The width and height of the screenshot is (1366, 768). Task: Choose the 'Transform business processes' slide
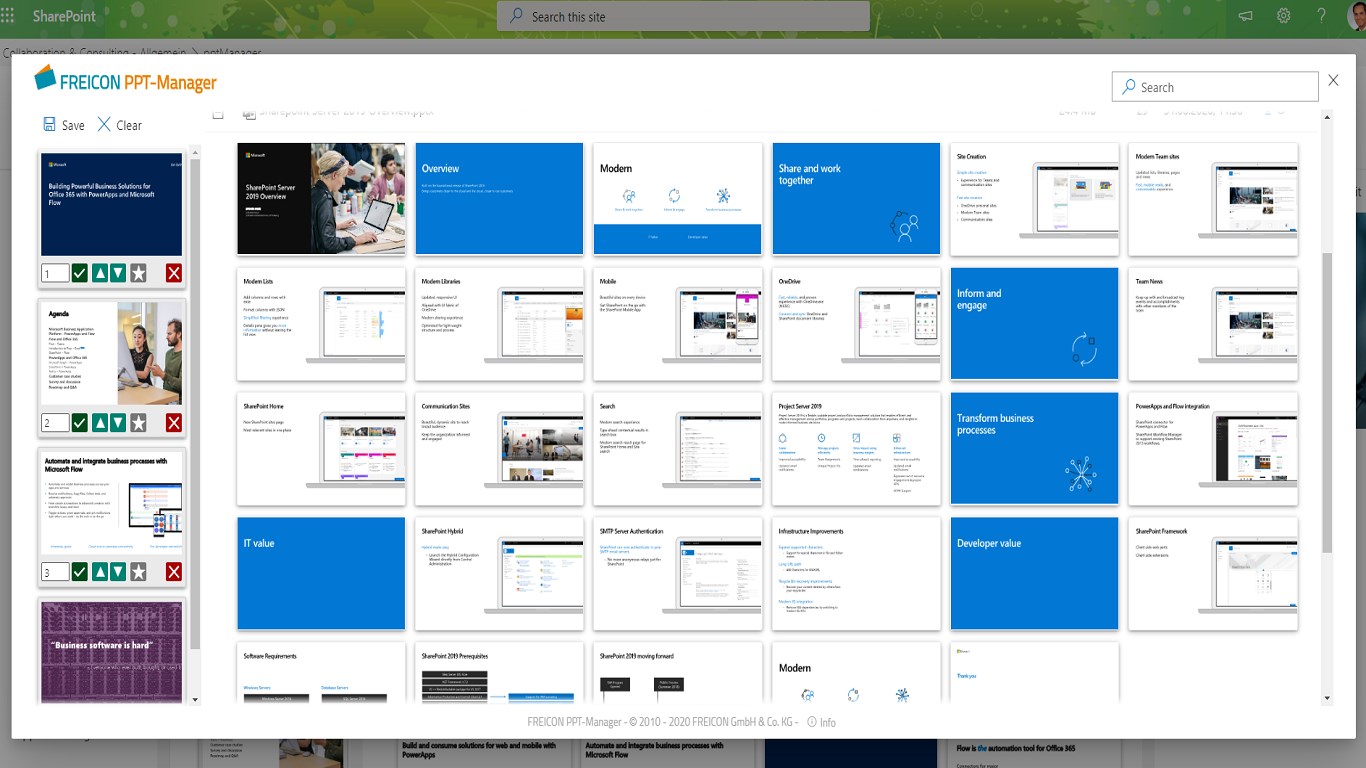click(1034, 449)
